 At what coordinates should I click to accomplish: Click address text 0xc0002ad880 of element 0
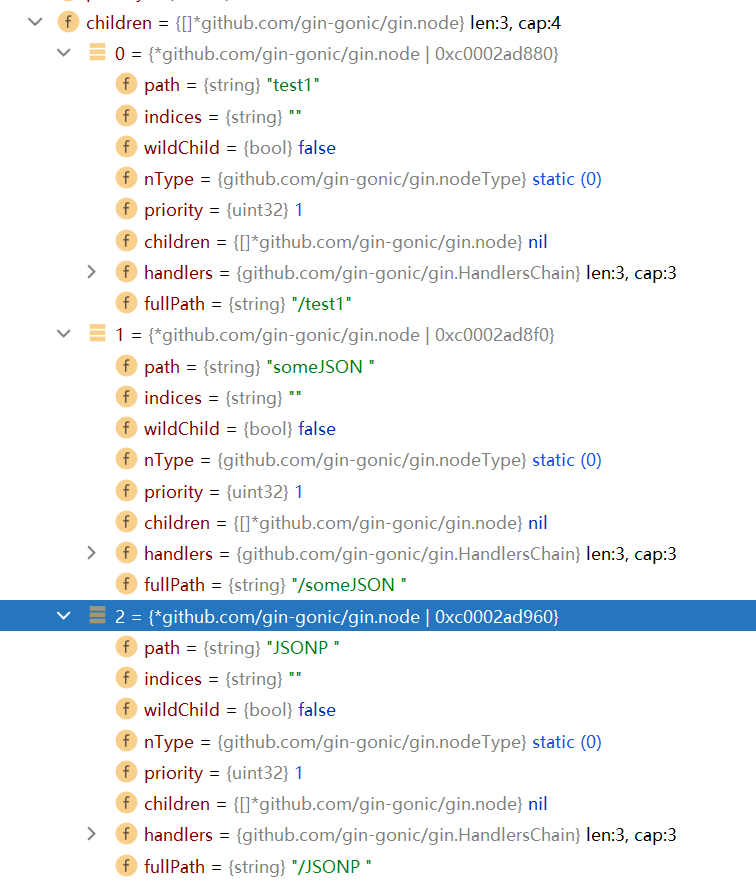493,54
